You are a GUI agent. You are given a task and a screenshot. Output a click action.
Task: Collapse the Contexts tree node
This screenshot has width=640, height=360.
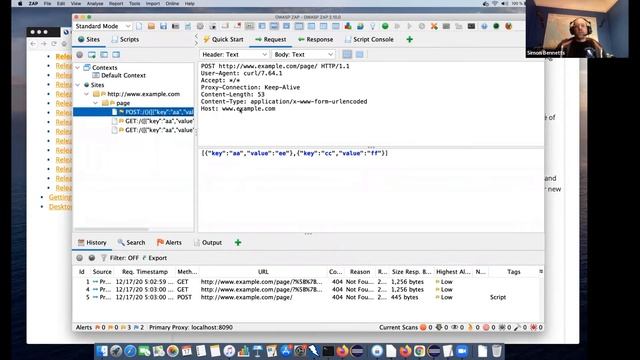pyautogui.click(x=78, y=67)
